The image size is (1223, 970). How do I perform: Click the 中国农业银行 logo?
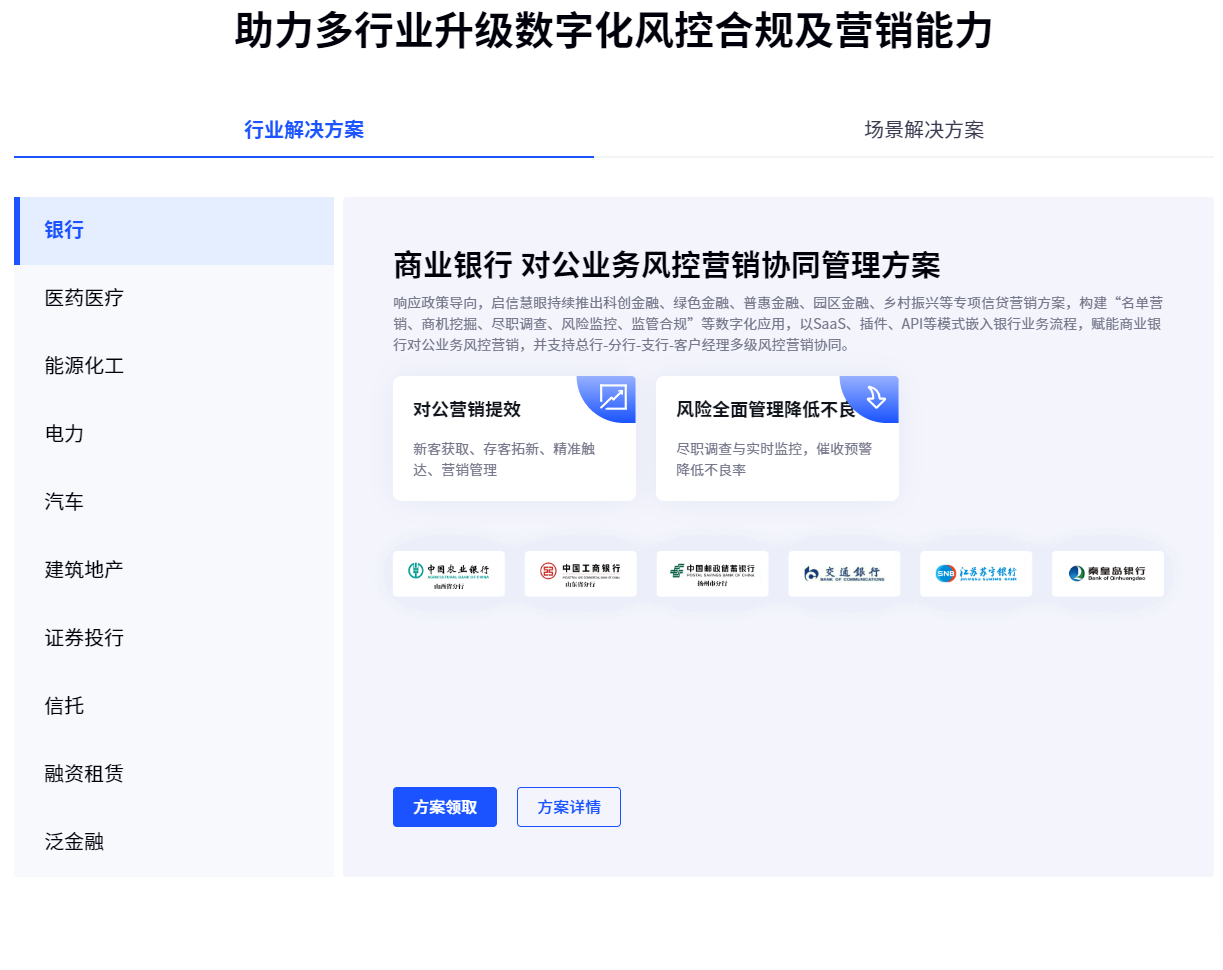[x=449, y=574]
